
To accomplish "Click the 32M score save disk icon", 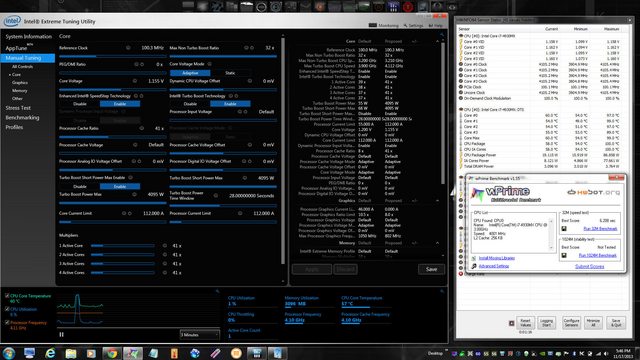I will 564,229.
